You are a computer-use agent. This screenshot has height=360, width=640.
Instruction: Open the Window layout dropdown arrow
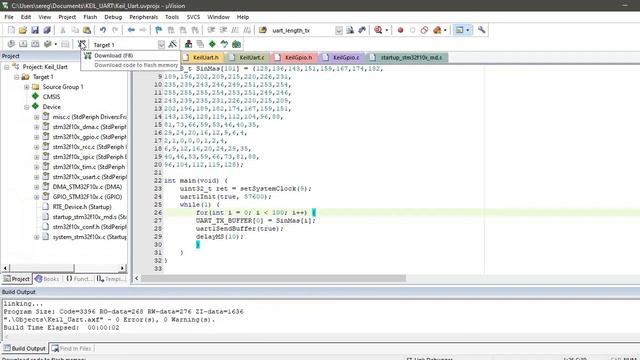coord(468,30)
